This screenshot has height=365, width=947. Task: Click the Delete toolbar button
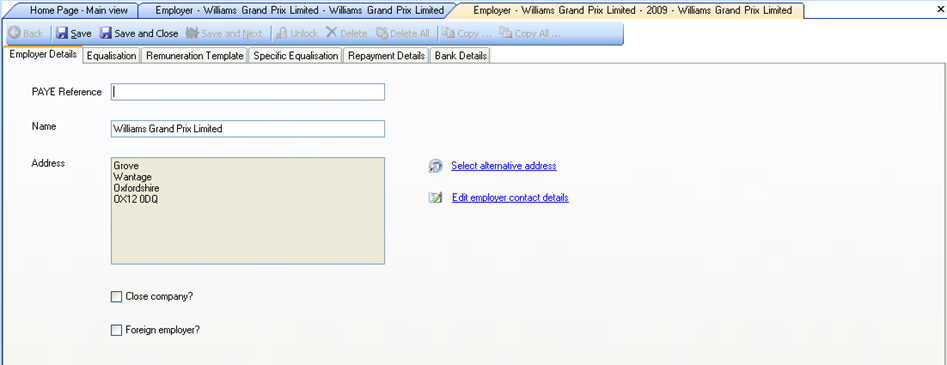pos(347,33)
